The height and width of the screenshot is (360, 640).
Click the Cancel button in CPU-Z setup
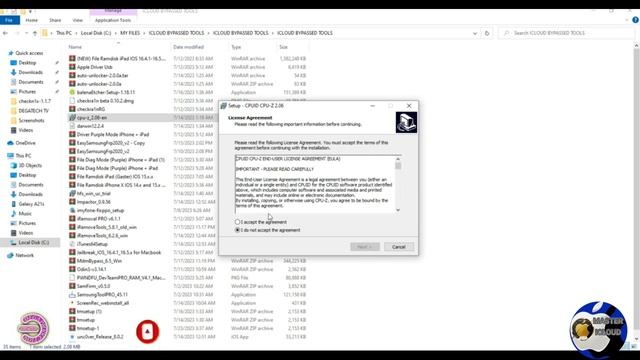398,247
